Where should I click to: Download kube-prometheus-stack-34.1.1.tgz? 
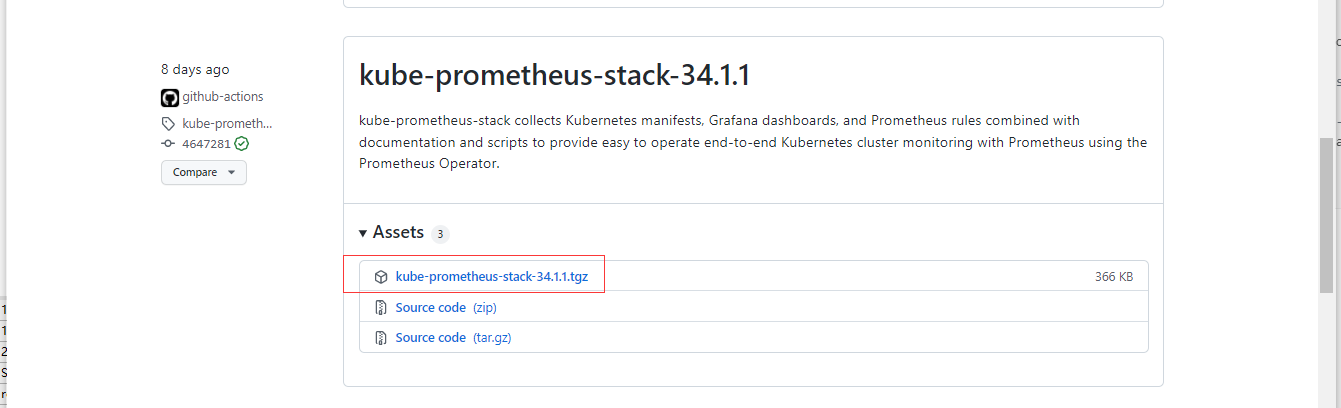tap(491, 276)
